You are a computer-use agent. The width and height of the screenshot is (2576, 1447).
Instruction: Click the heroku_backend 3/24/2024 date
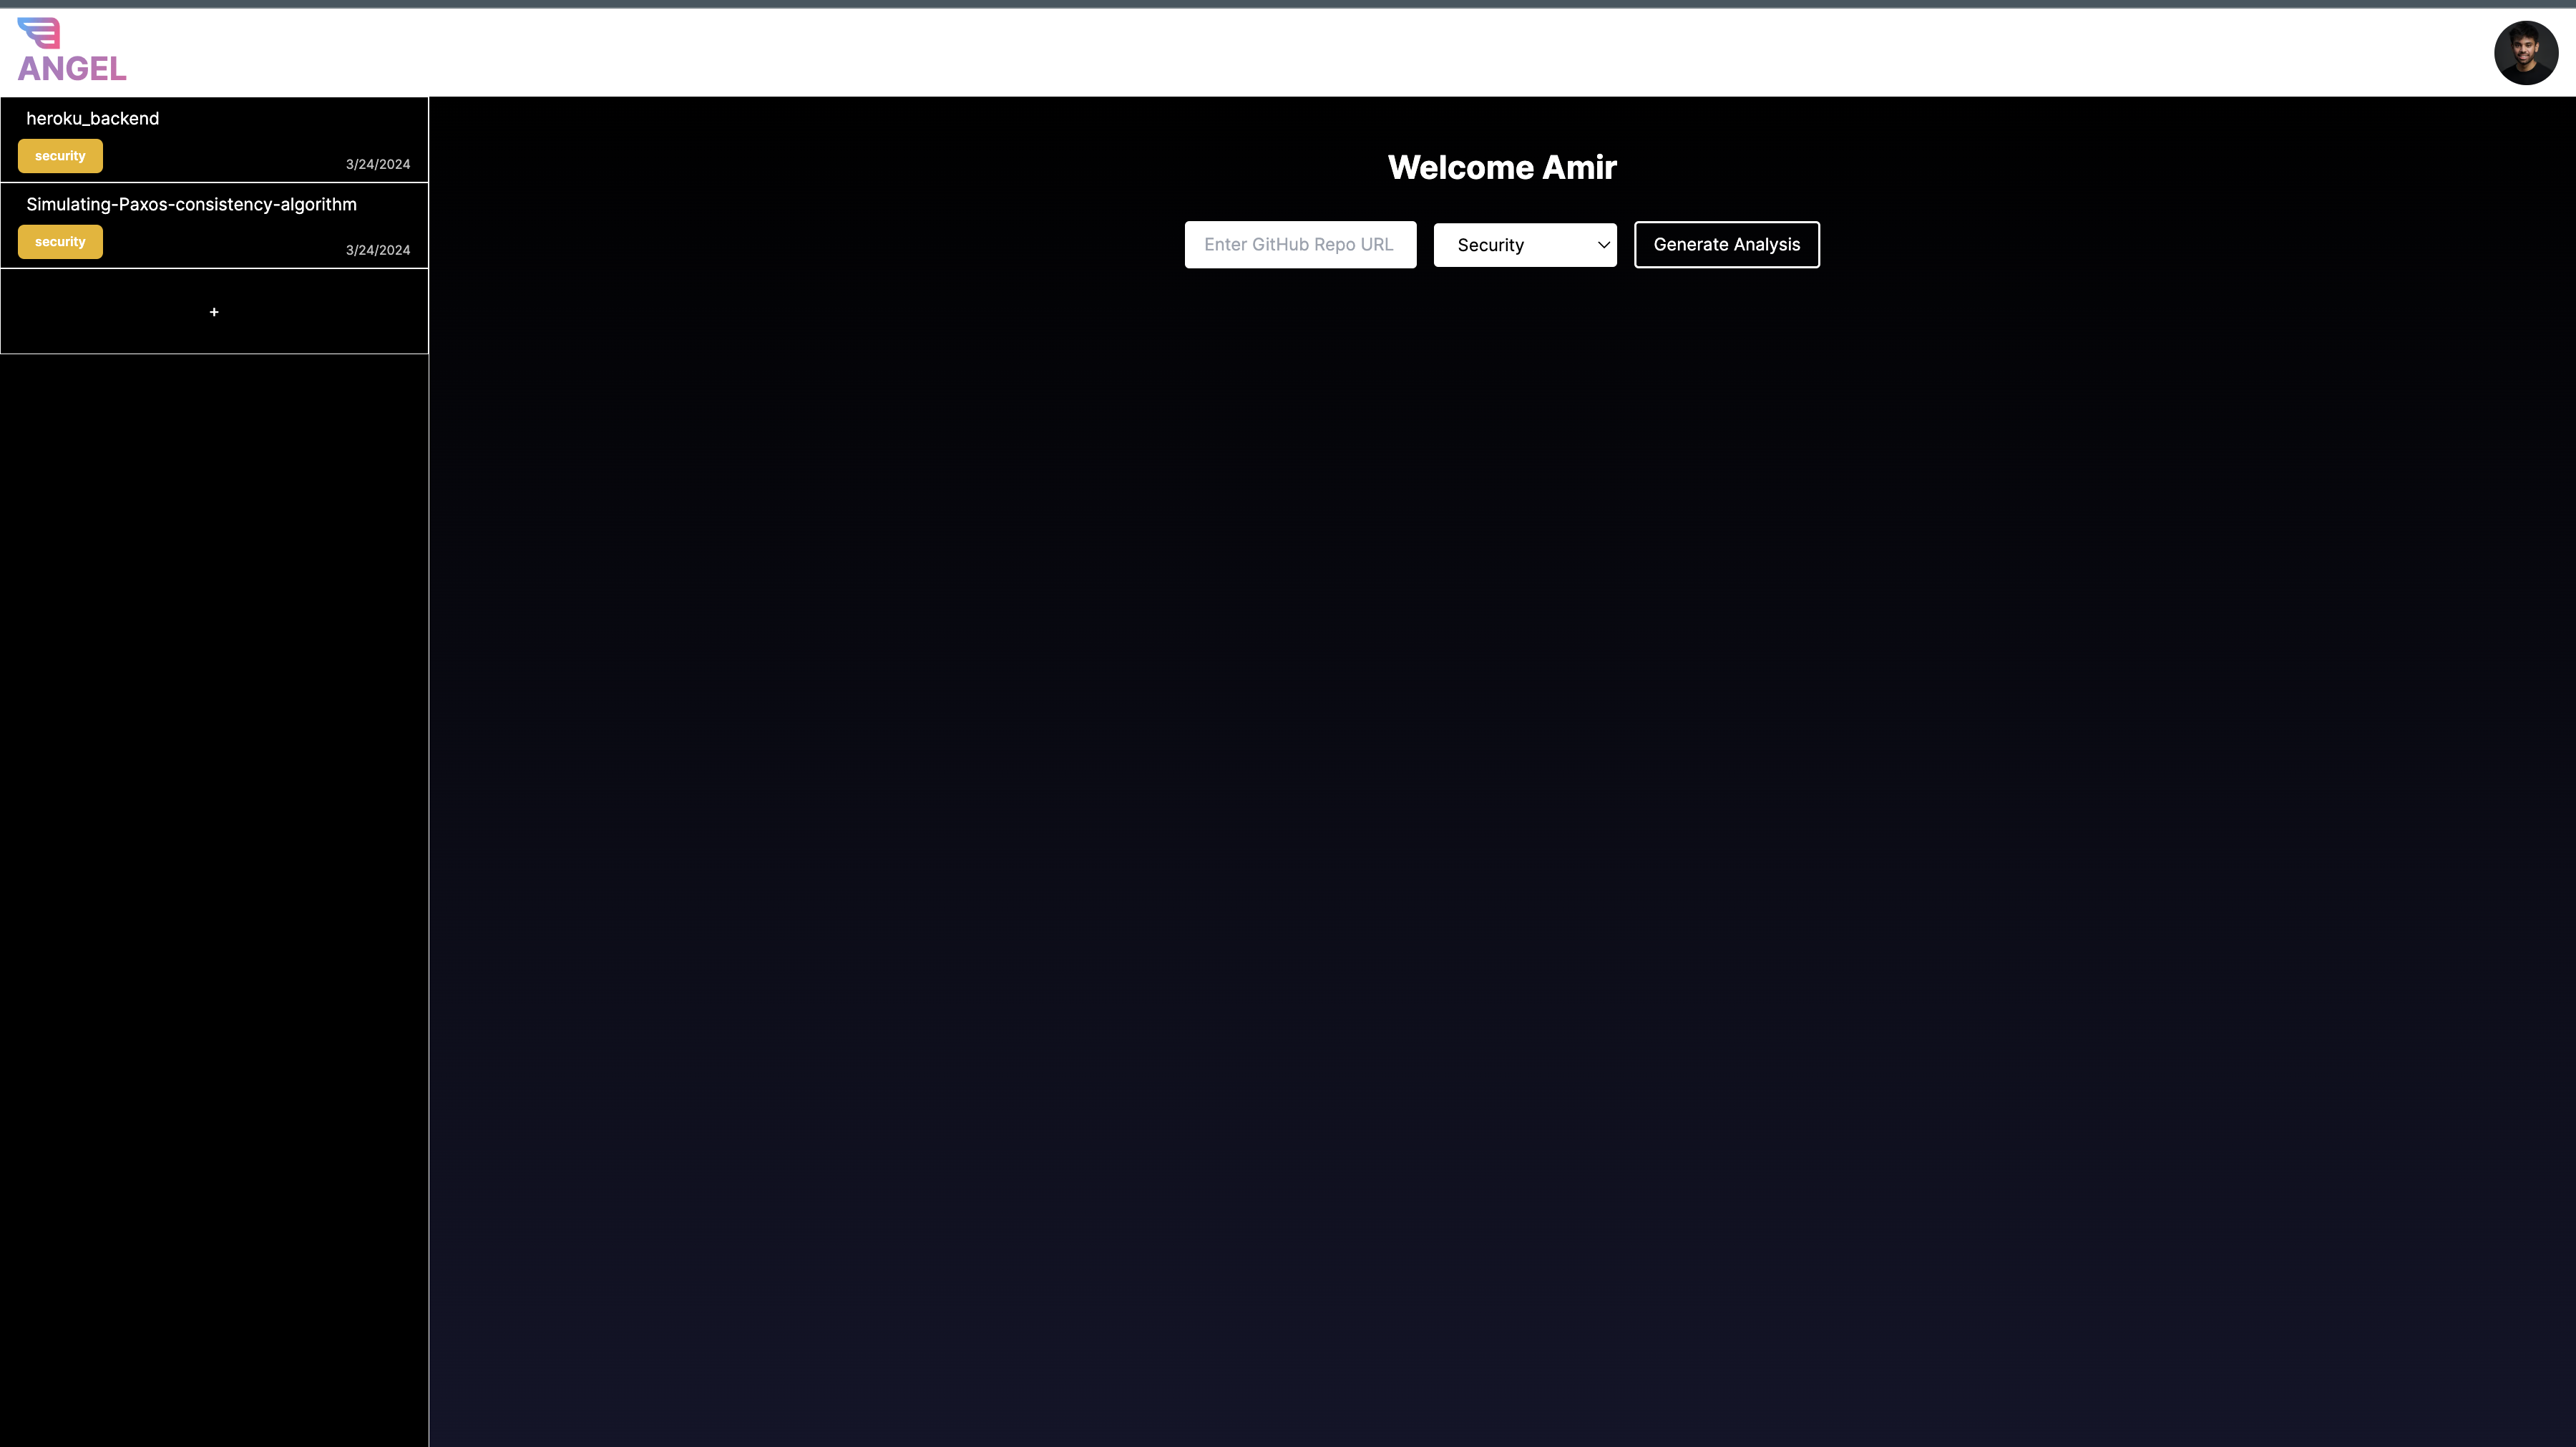coord(377,164)
